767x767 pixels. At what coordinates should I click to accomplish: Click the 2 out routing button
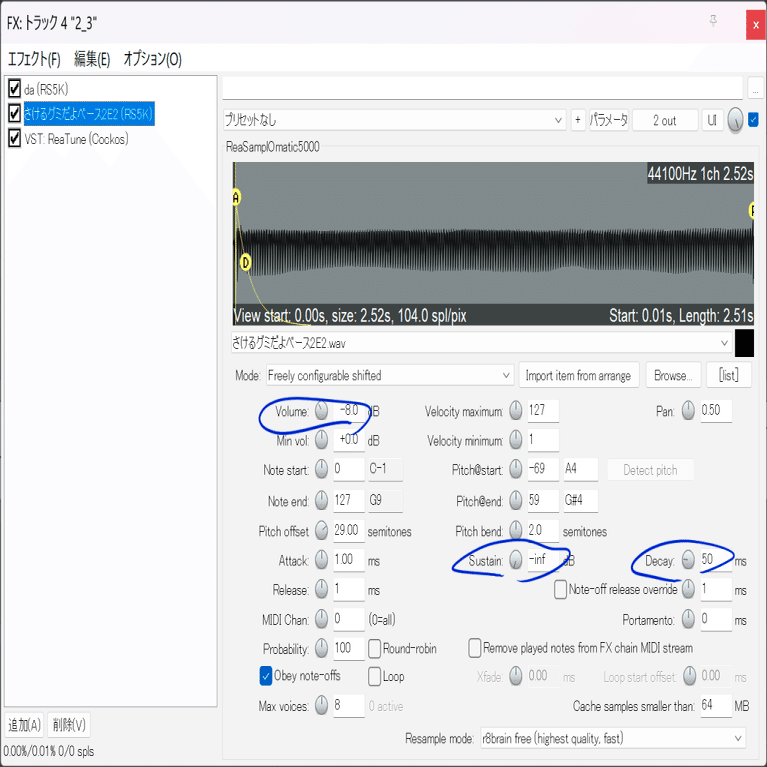click(x=665, y=120)
